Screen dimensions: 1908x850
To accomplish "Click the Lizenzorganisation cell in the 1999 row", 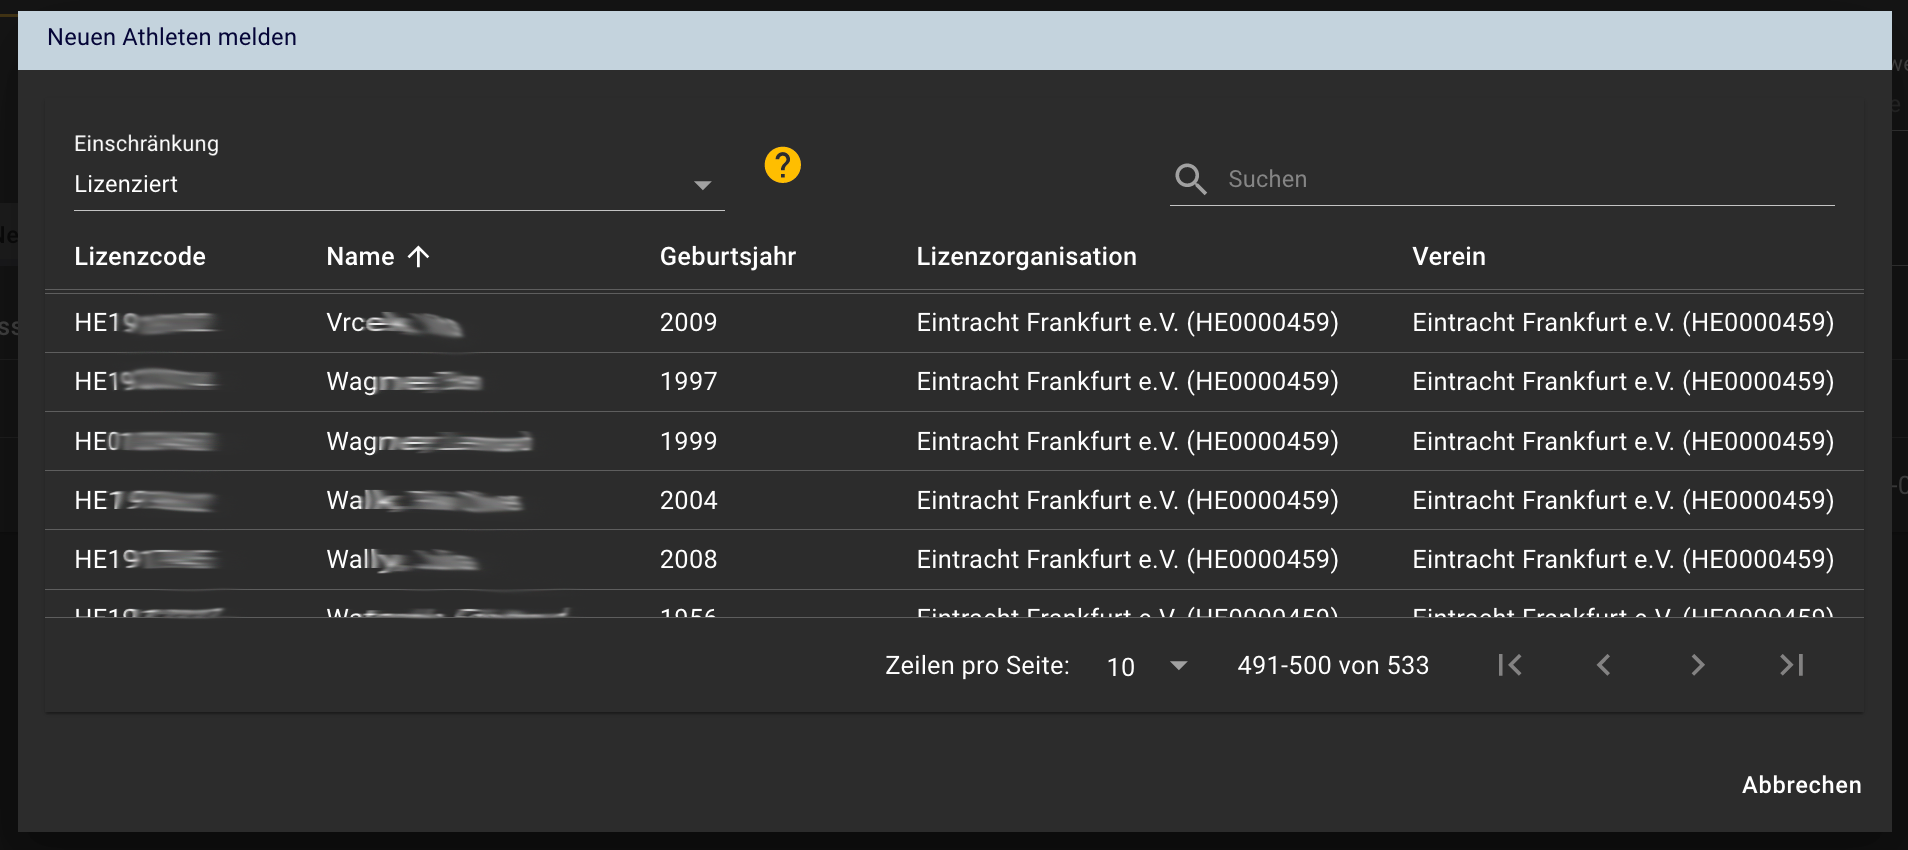I will [1127, 441].
